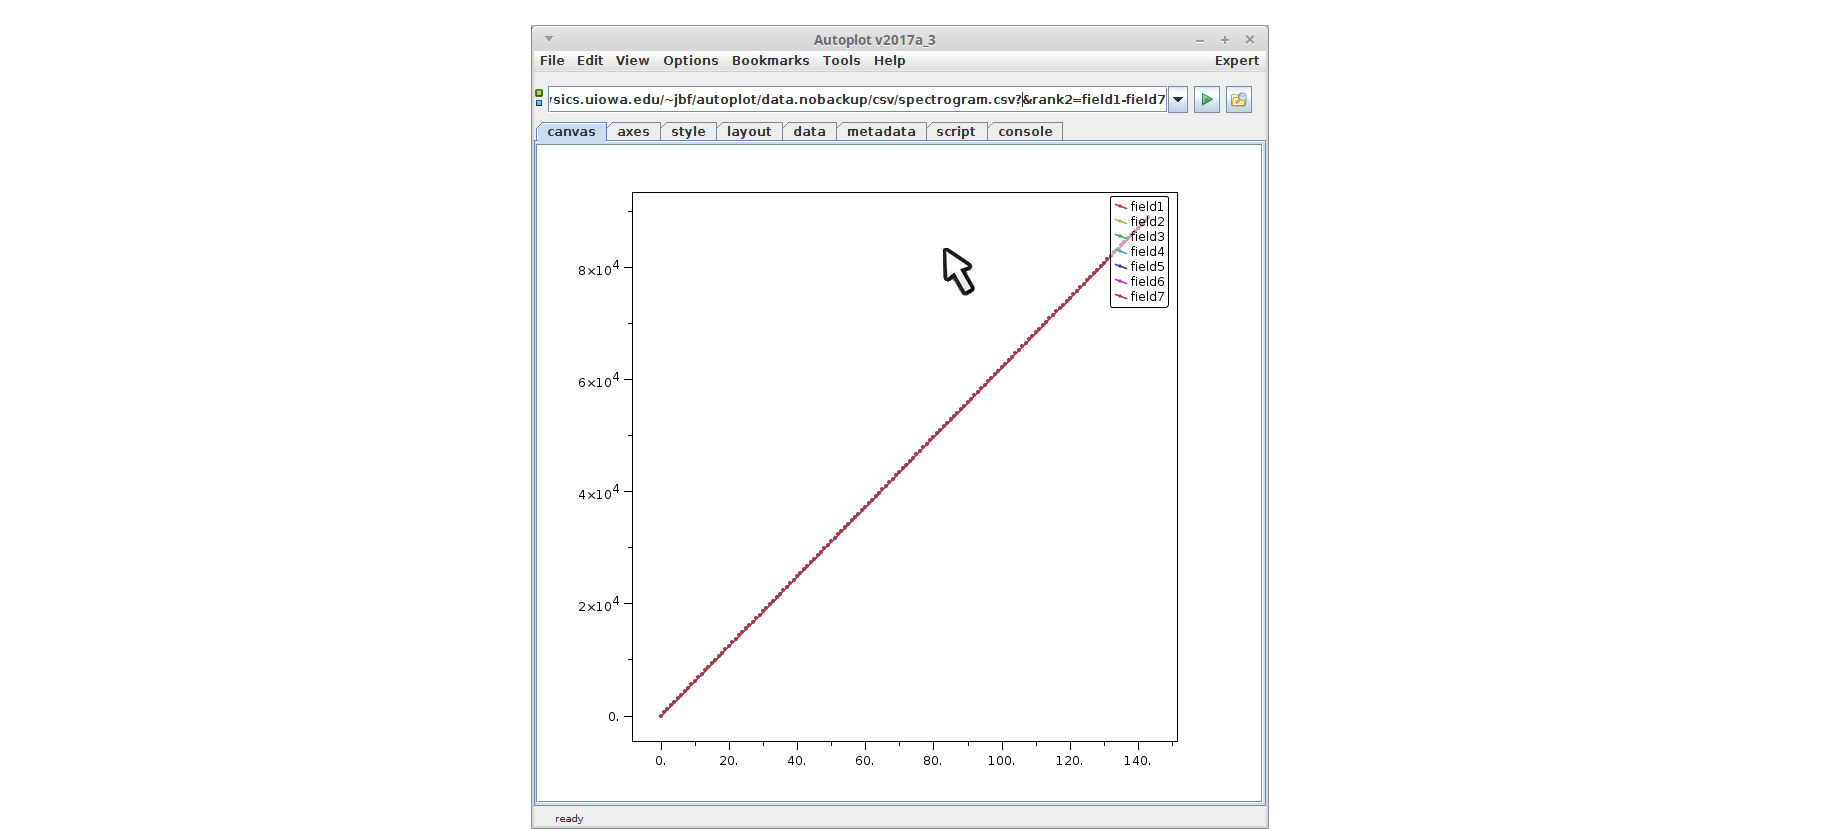Click the 2x10^4 y-axis label
This screenshot has height=829, width=1829.
point(598,604)
